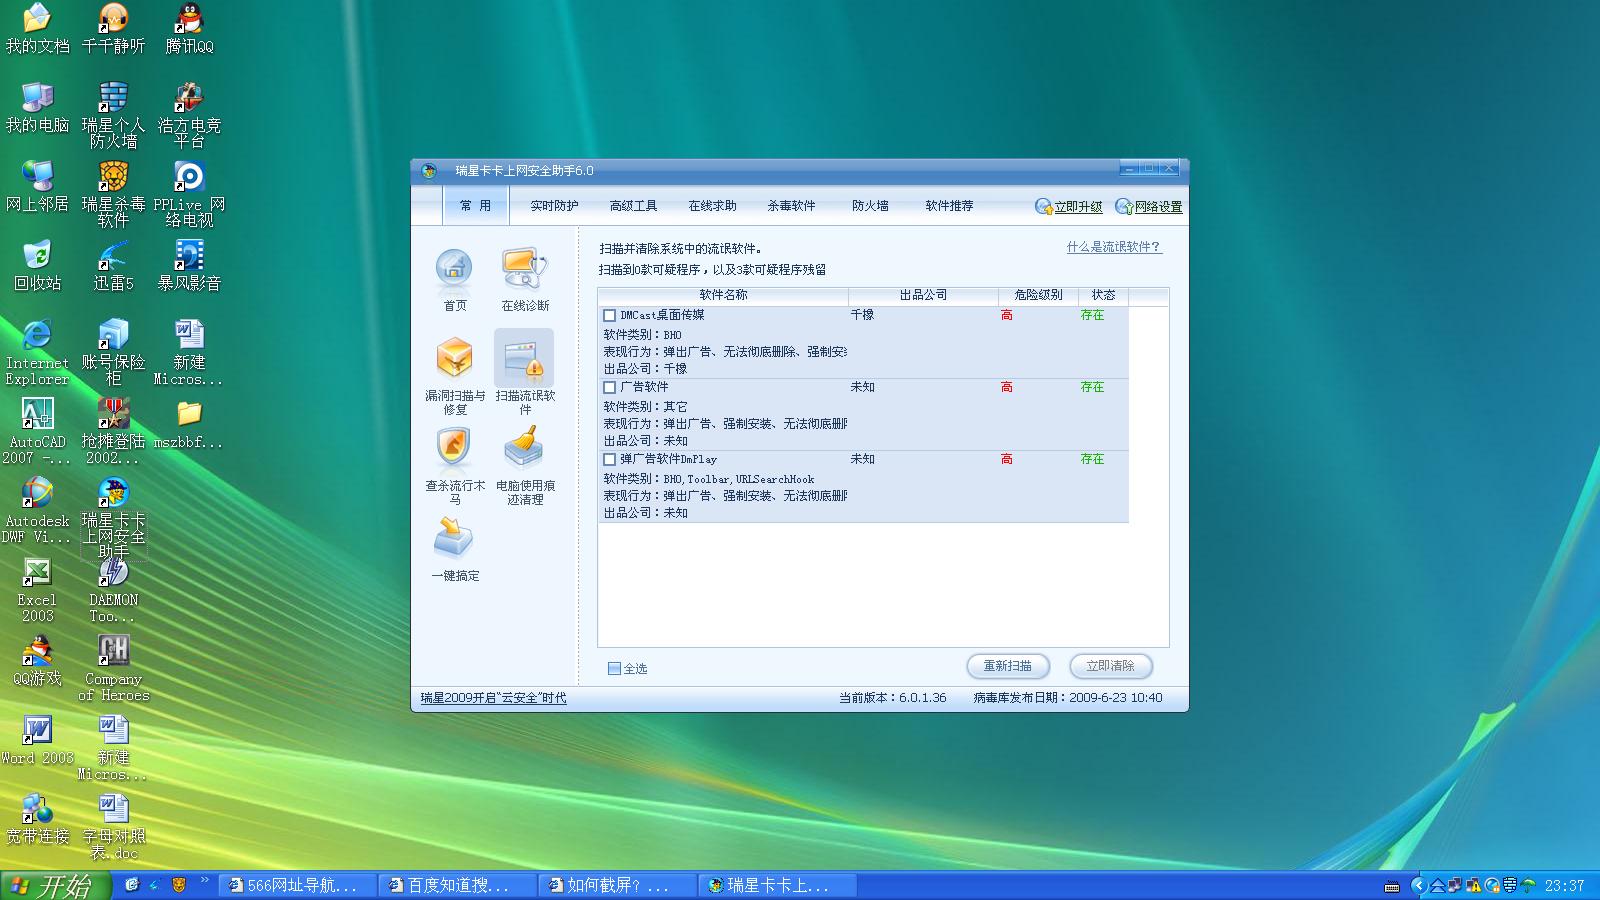Open 网上邻居 desktop icon

[x=37, y=186]
